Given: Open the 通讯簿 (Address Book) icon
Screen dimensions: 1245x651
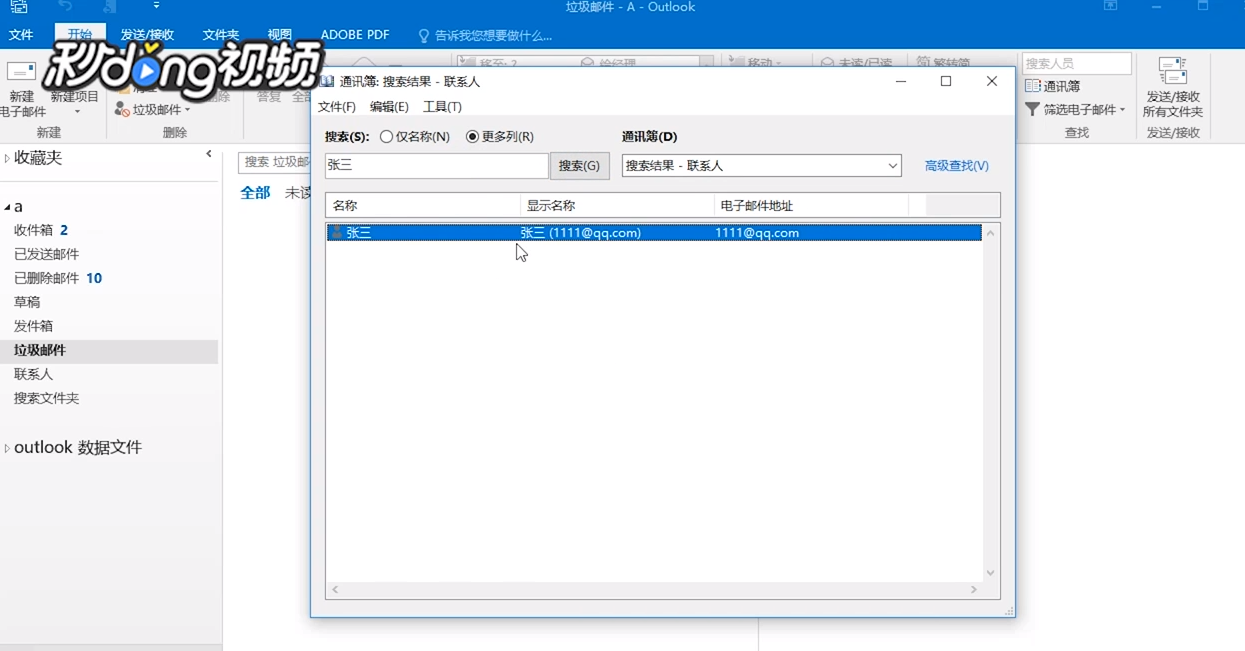Looking at the screenshot, I should click(x=1033, y=83).
